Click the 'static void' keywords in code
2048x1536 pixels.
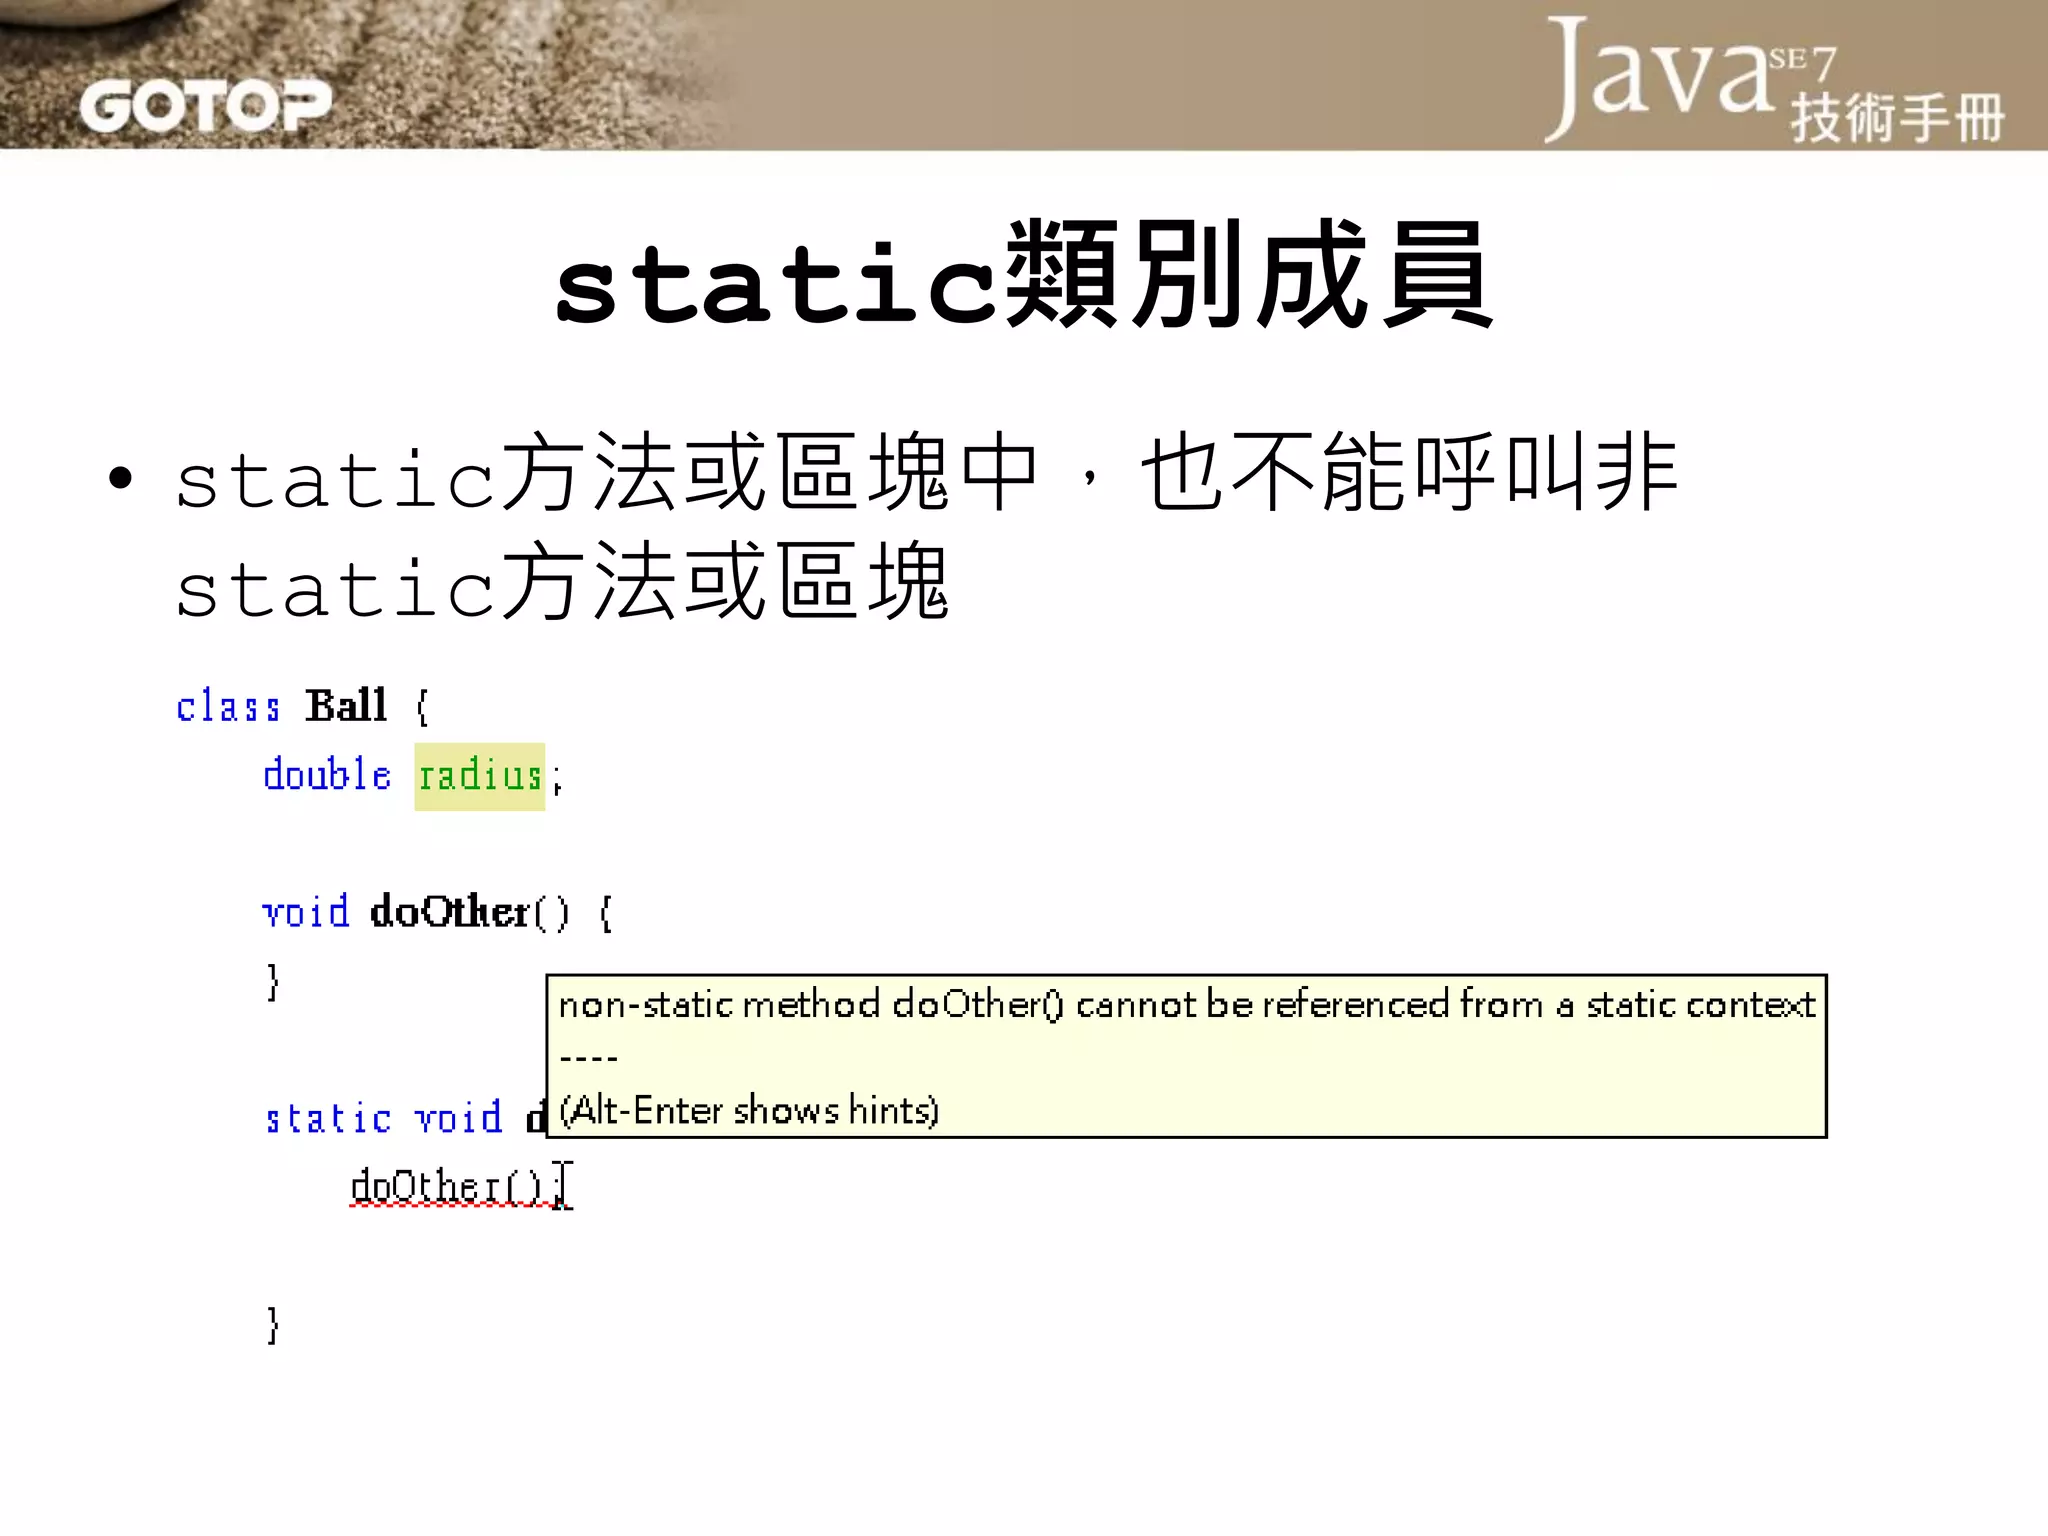[x=384, y=1118]
